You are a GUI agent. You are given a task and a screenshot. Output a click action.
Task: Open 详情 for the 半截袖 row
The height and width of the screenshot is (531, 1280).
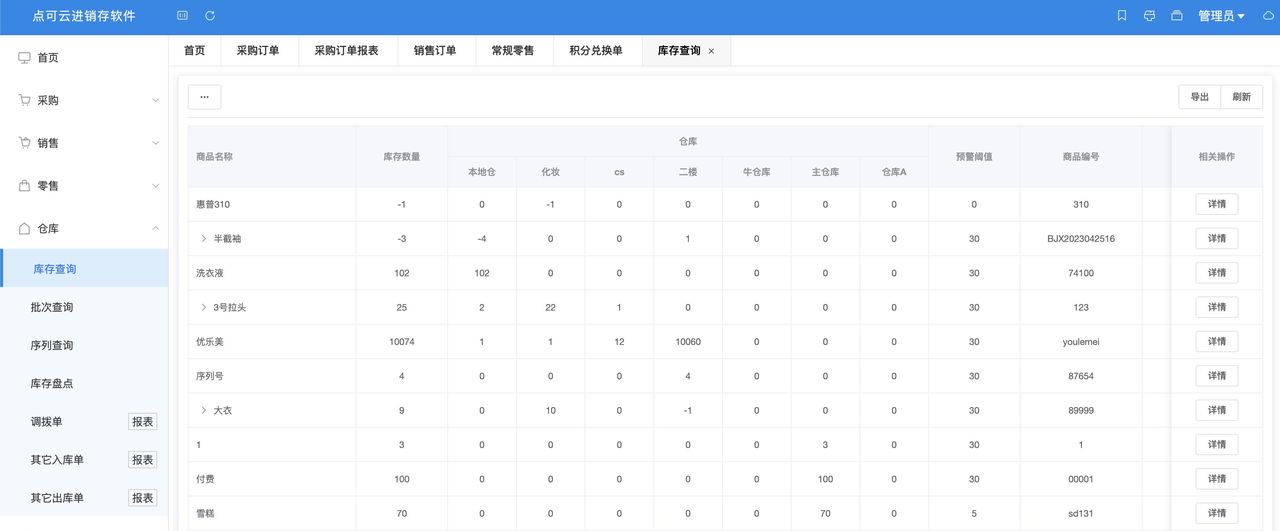point(1217,238)
